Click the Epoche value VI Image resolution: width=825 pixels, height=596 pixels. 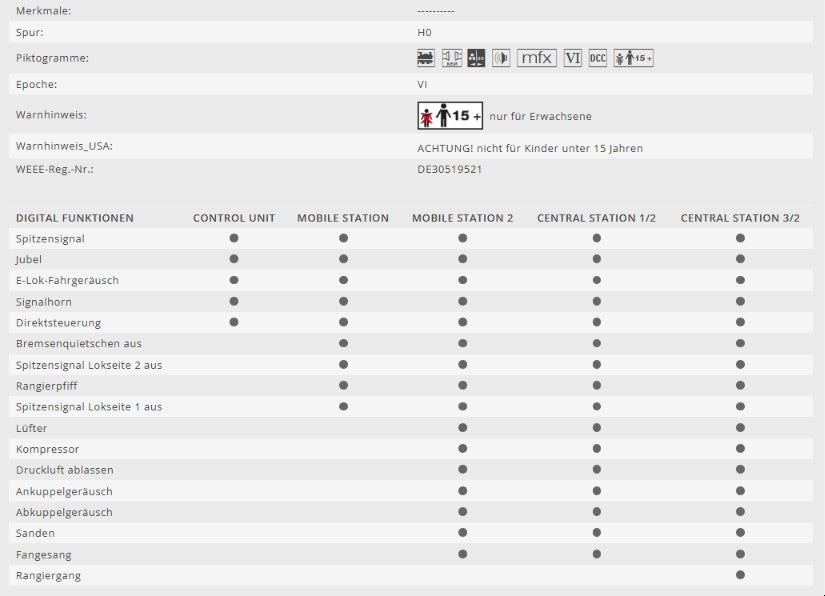click(422, 84)
